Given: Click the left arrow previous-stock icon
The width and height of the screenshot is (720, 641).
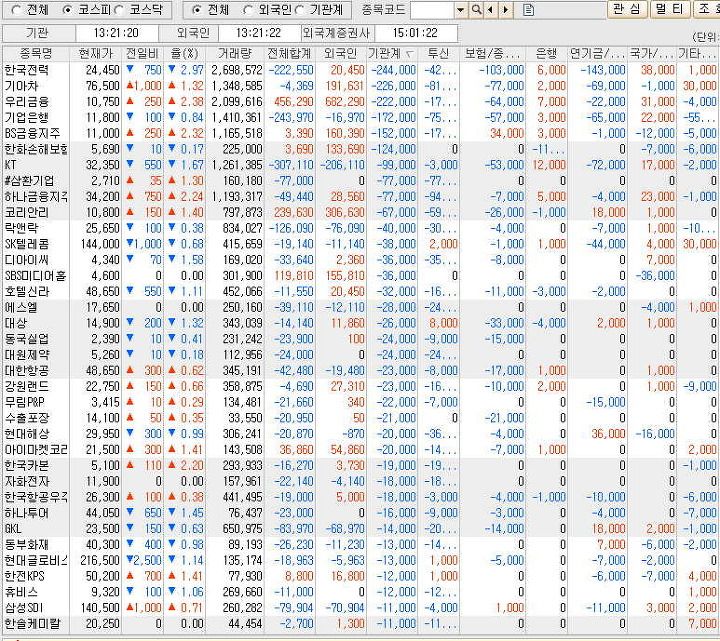Looking at the screenshot, I should point(491,10).
